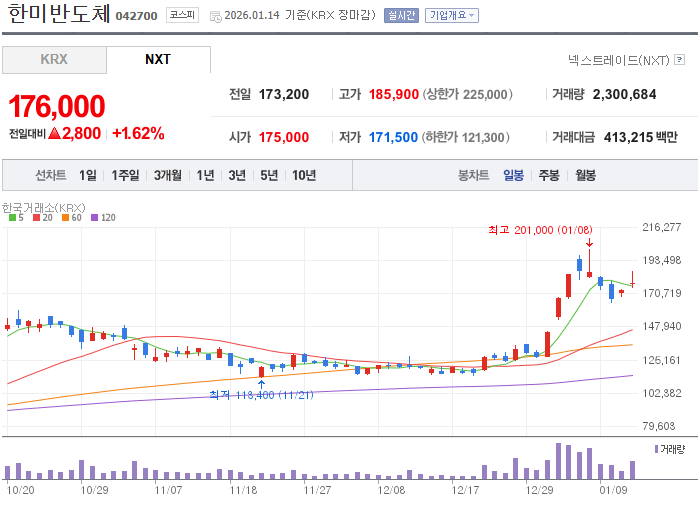Show the 10년 line chart

click(x=304, y=175)
